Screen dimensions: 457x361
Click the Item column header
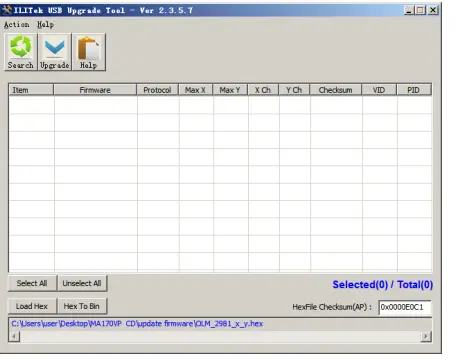click(x=31, y=90)
